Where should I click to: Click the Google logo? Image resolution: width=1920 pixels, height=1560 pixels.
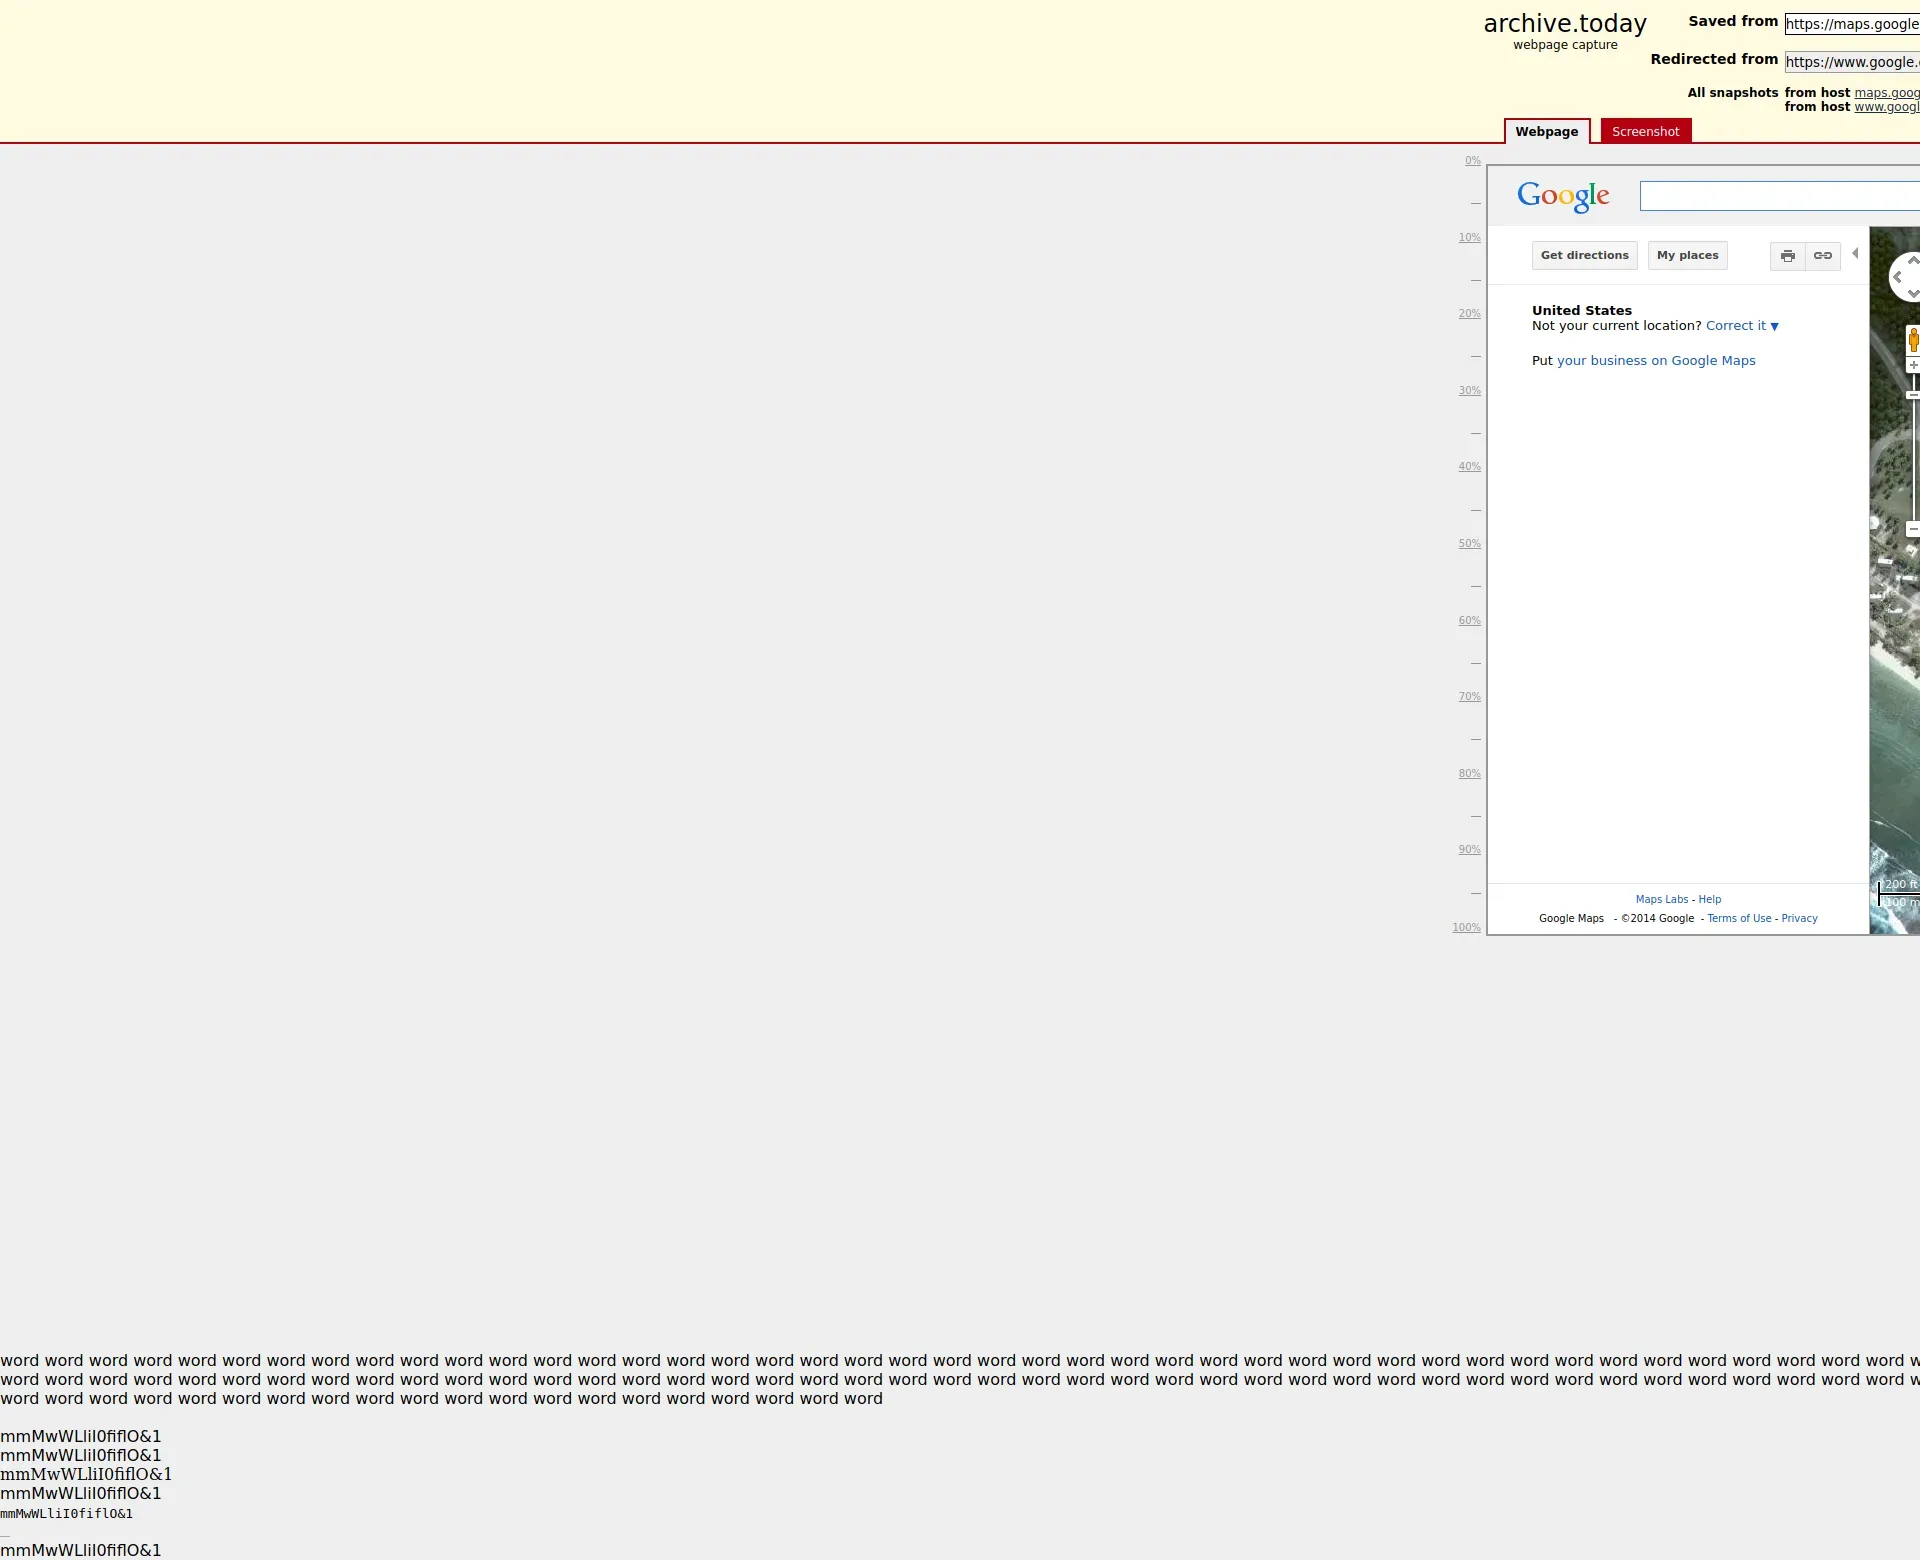(x=1563, y=196)
